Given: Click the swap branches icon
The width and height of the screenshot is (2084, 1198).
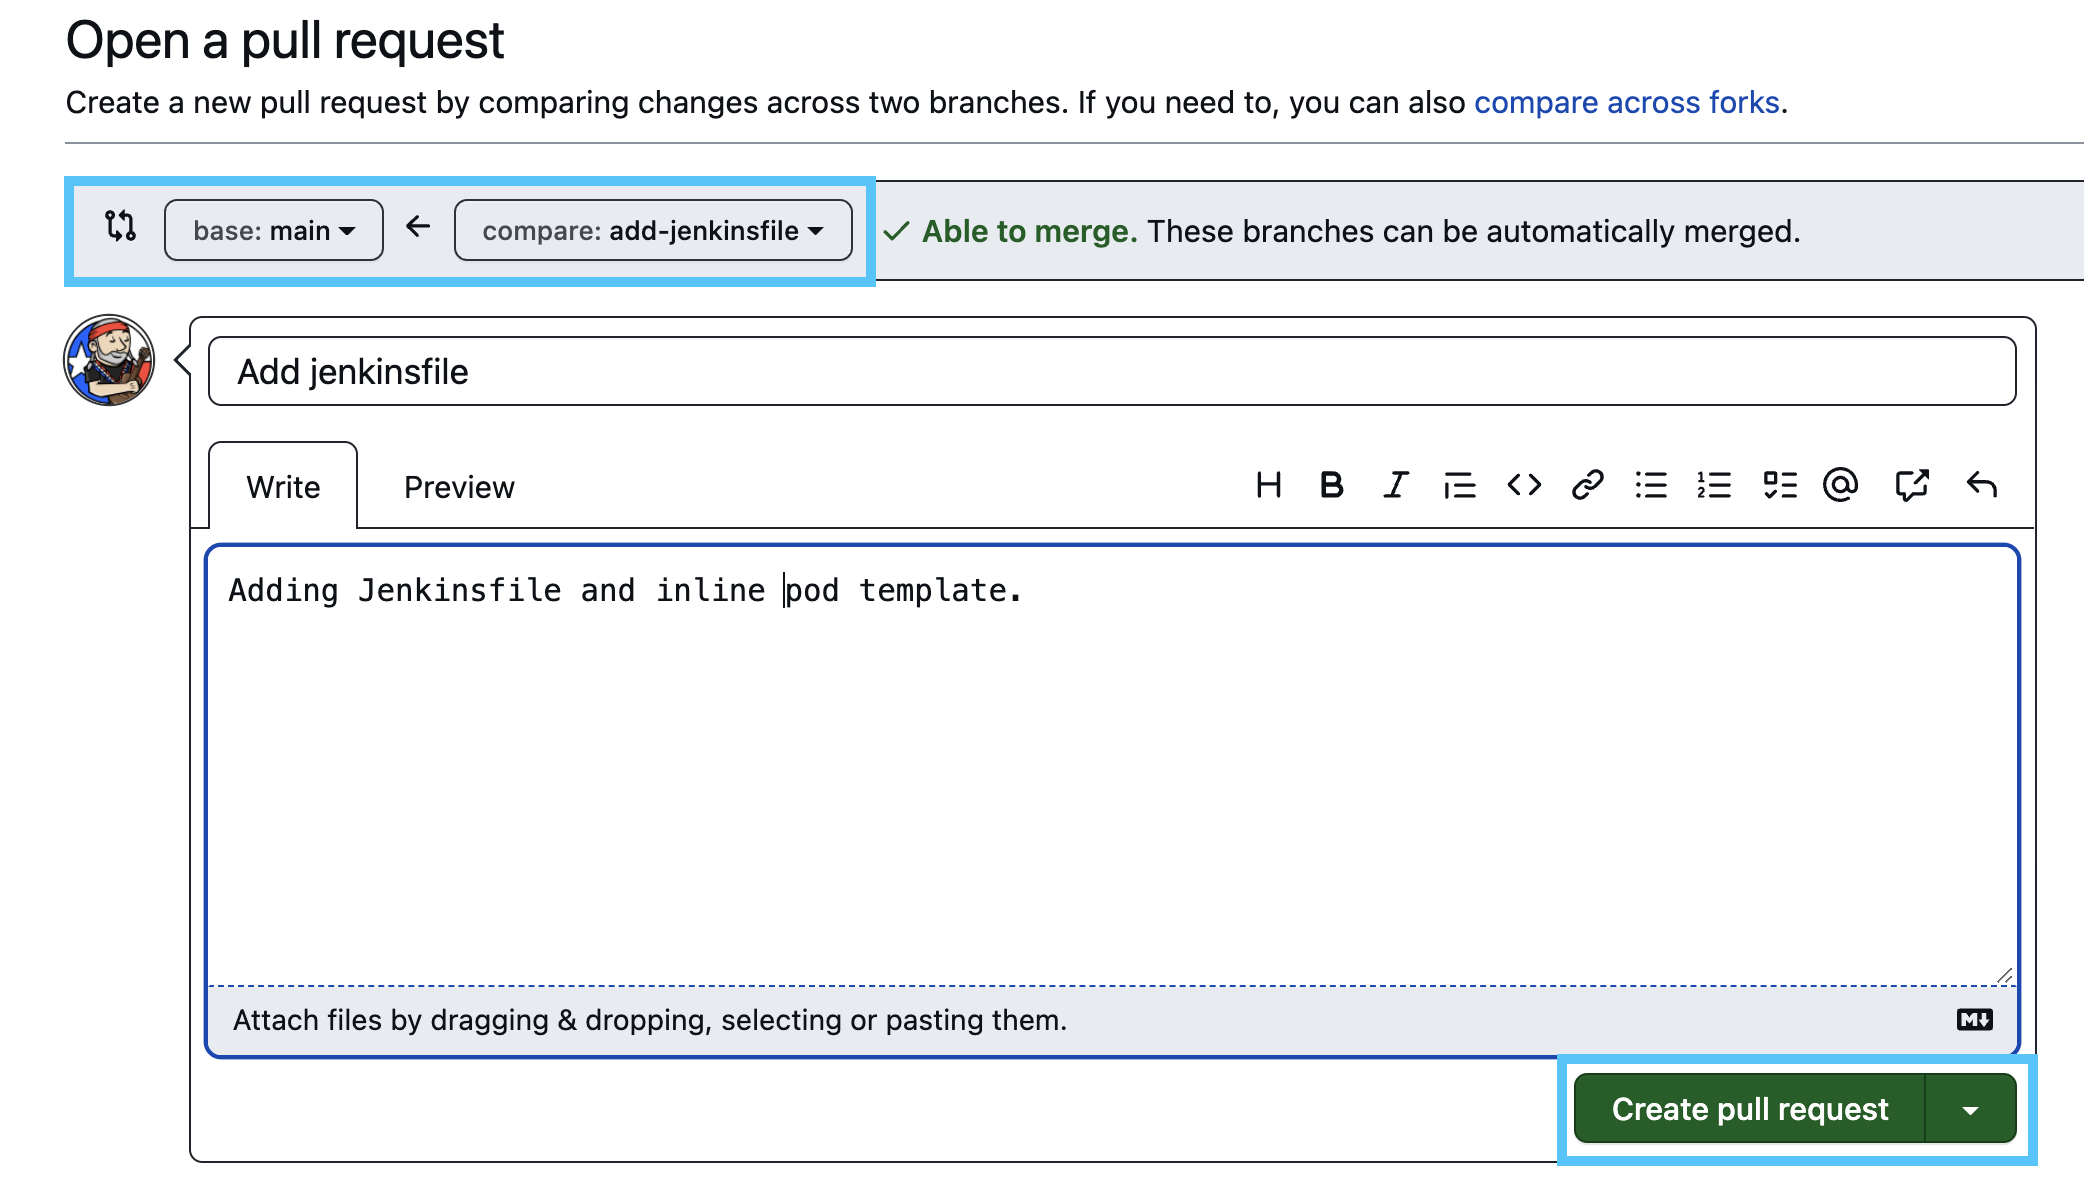Looking at the screenshot, I should pyautogui.click(x=119, y=229).
